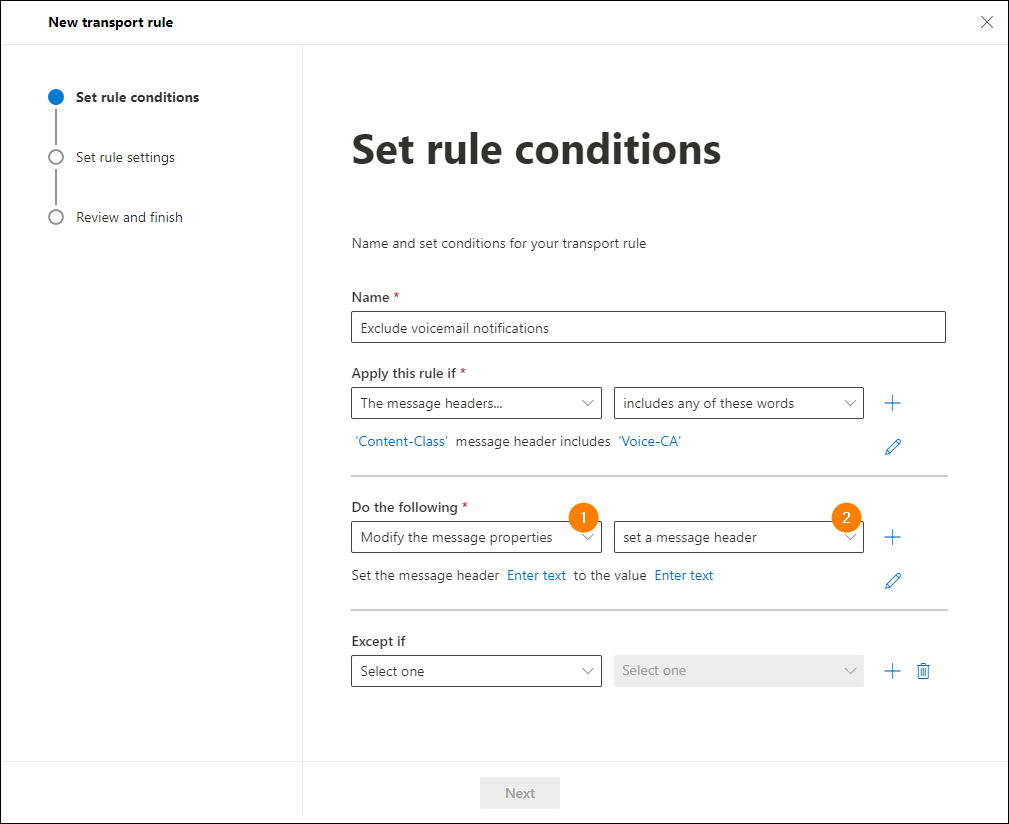
Task: Edit the set message header action pencil
Action: point(893,580)
